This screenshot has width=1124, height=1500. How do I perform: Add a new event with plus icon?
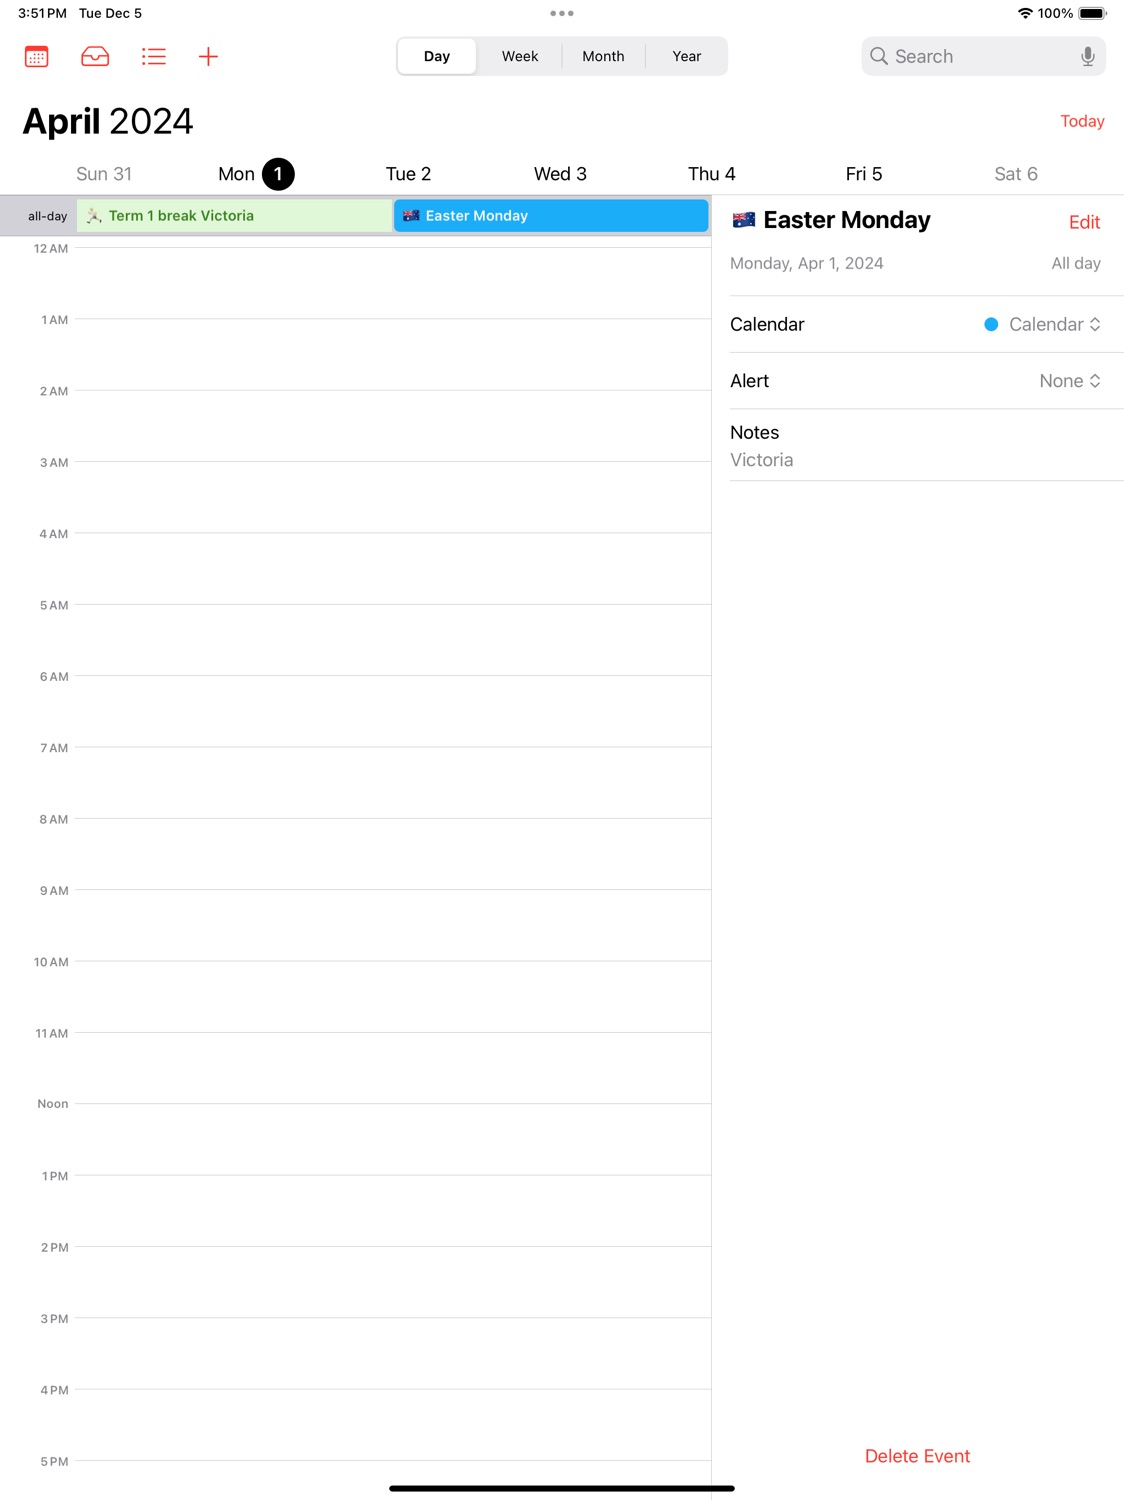coord(208,57)
